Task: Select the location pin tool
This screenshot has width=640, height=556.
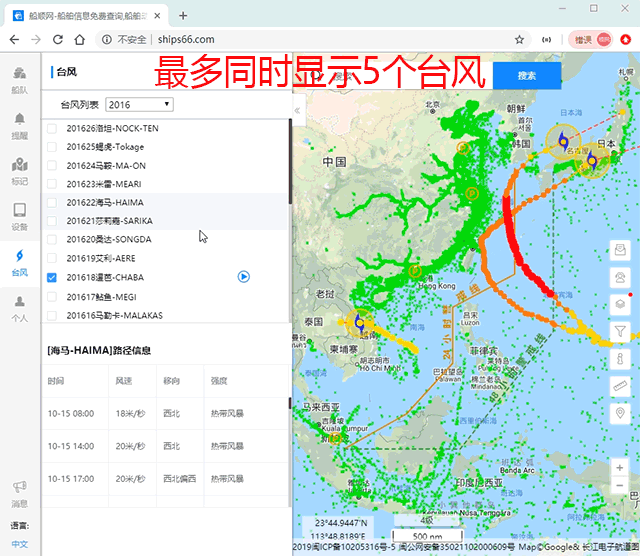Action: pyautogui.click(x=620, y=414)
